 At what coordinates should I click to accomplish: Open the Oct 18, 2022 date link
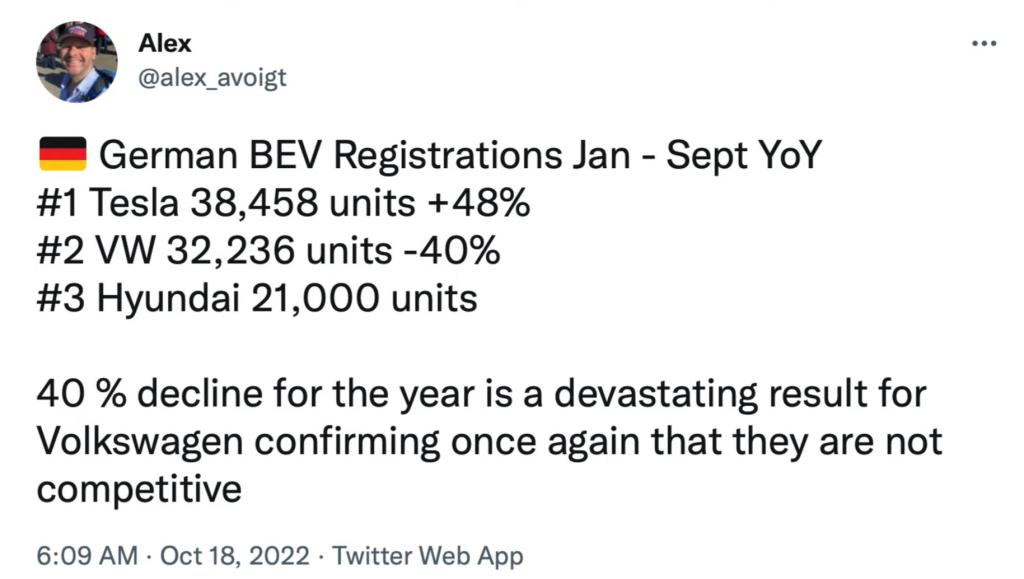[x=234, y=556]
